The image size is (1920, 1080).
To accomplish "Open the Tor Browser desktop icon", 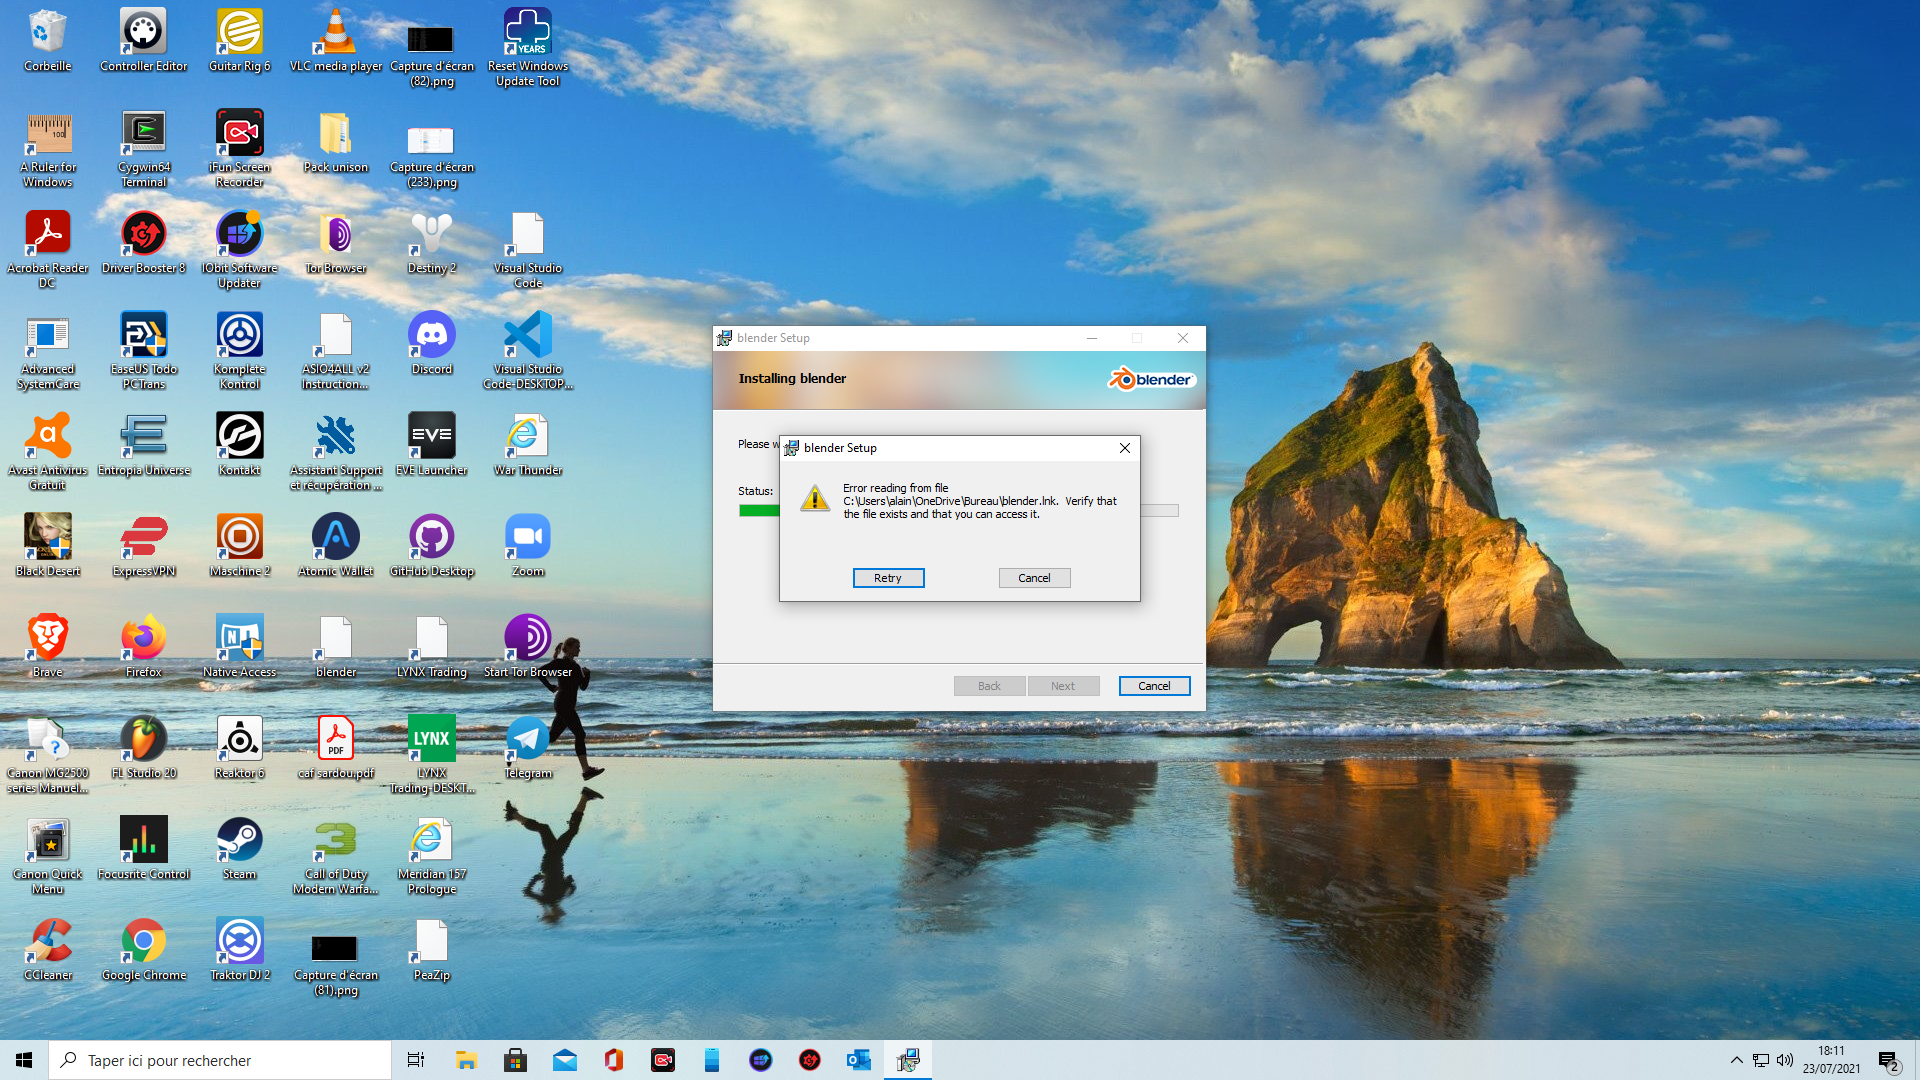I will (336, 244).
